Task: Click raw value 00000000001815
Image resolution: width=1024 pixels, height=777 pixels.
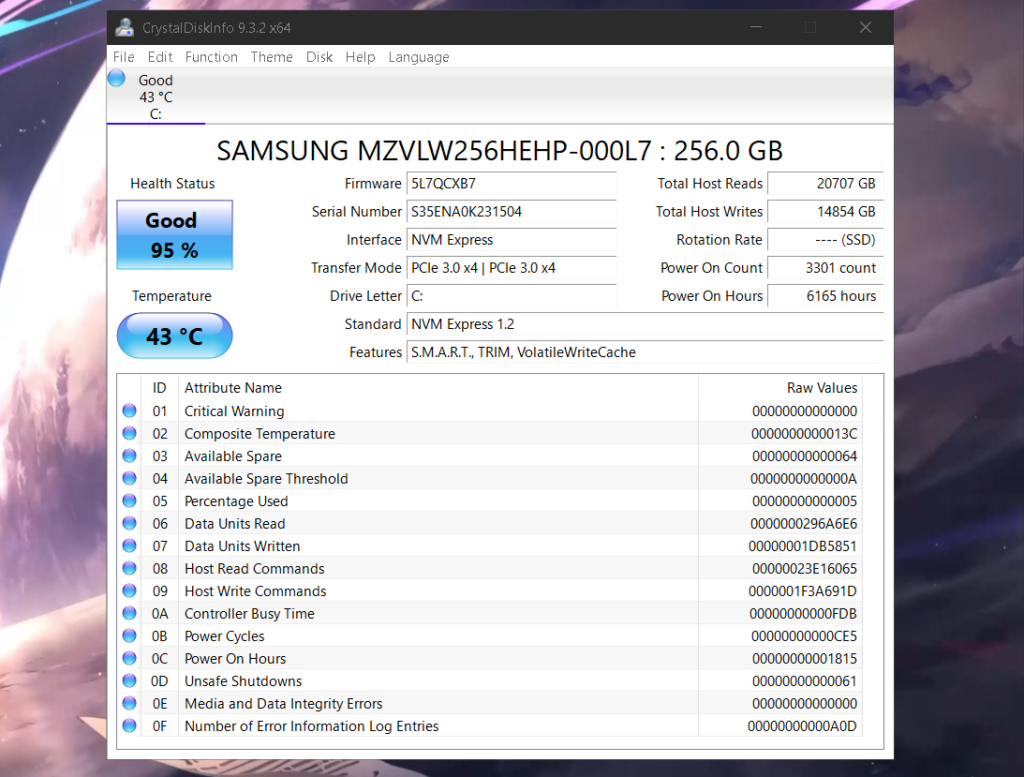Action: (804, 659)
